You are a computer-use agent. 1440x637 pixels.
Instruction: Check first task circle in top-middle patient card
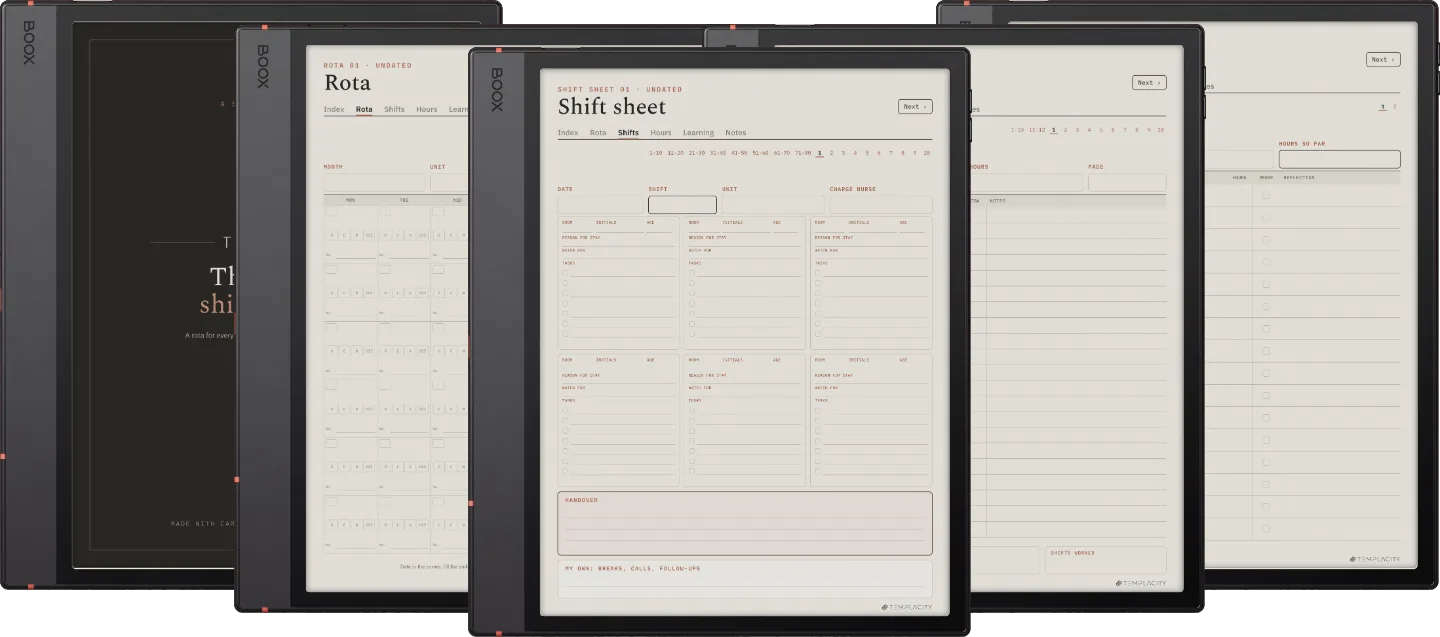tap(692, 273)
